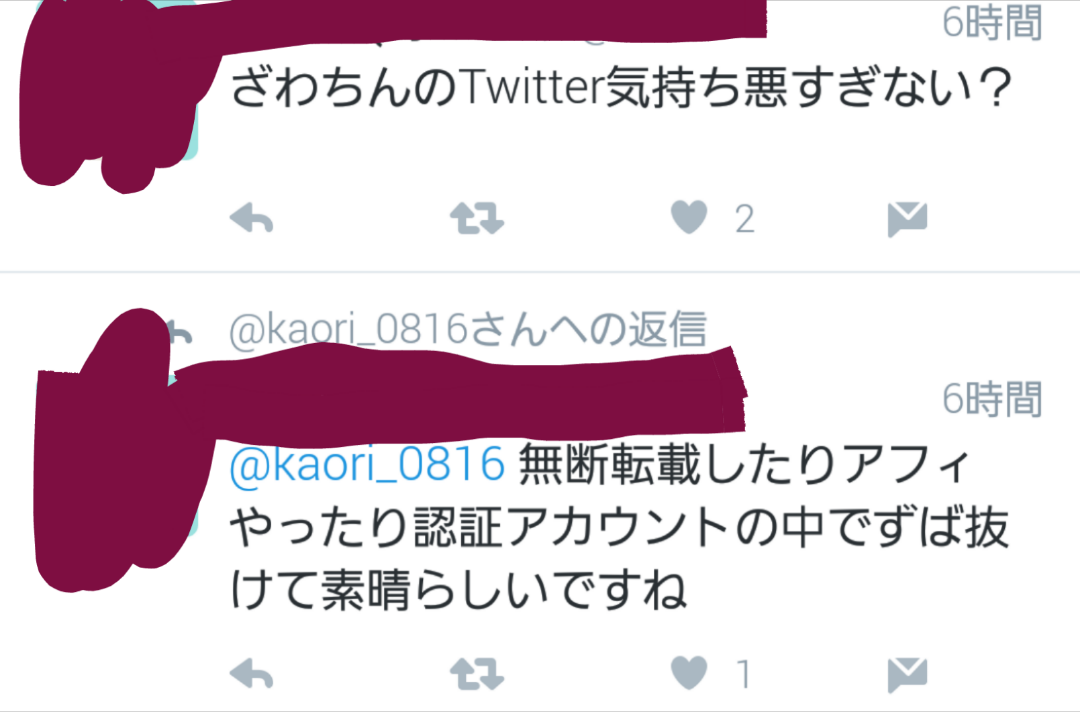The image size is (1080, 712).
Task: Reply to the 無断転載したり tweet
Action: 251,673
